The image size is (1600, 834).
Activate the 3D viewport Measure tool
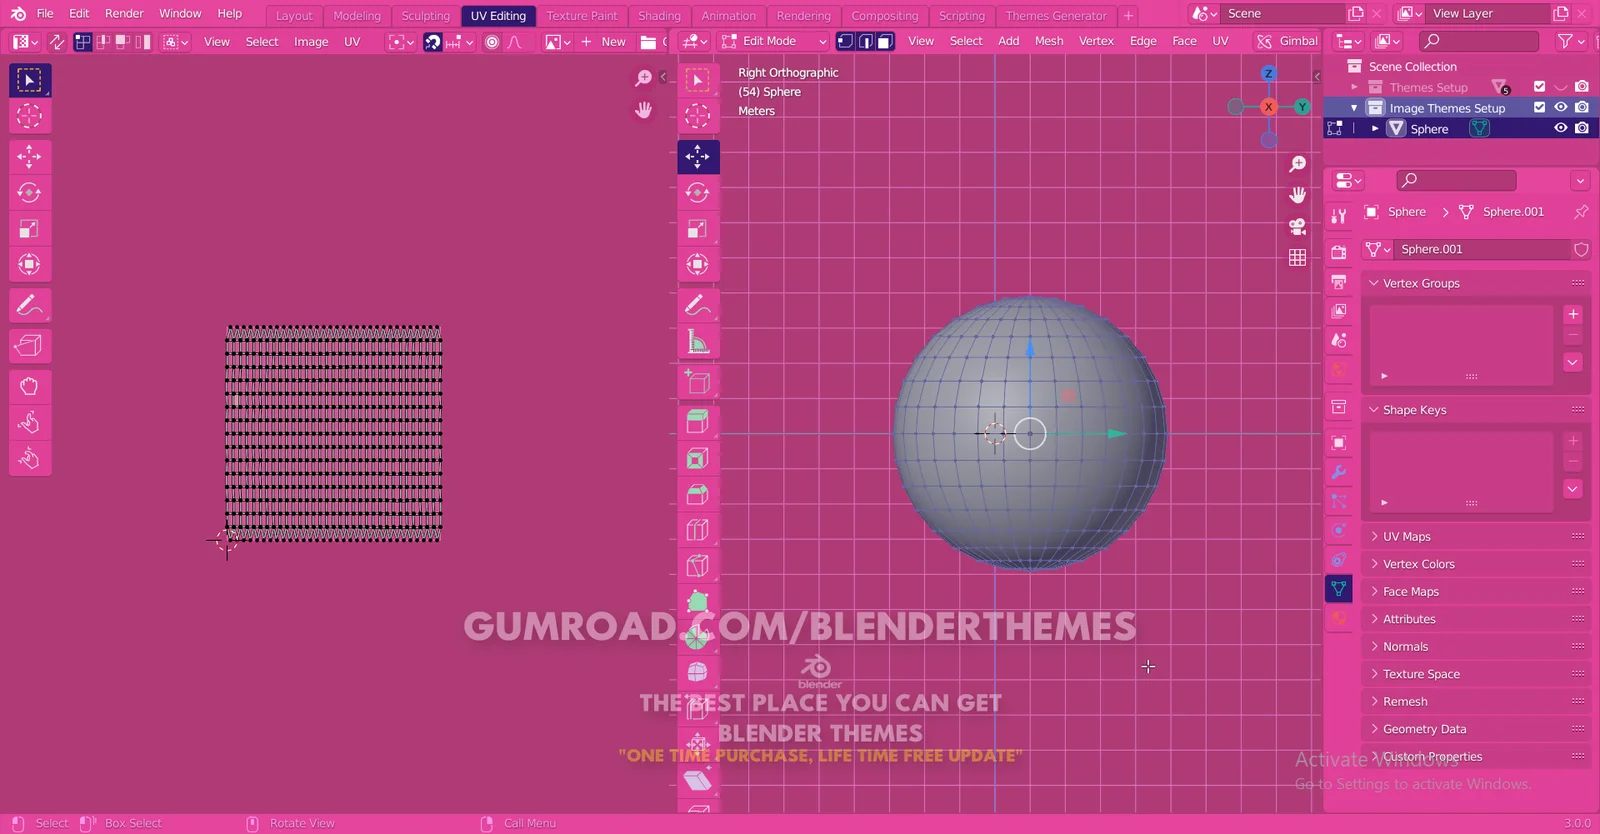pyautogui.click(x=698, y=342)
